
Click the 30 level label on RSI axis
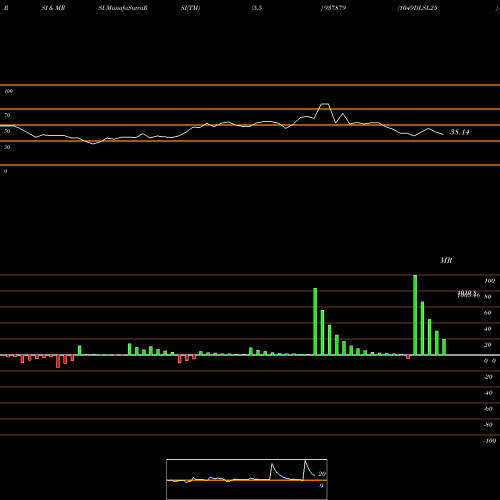(7, 147)
